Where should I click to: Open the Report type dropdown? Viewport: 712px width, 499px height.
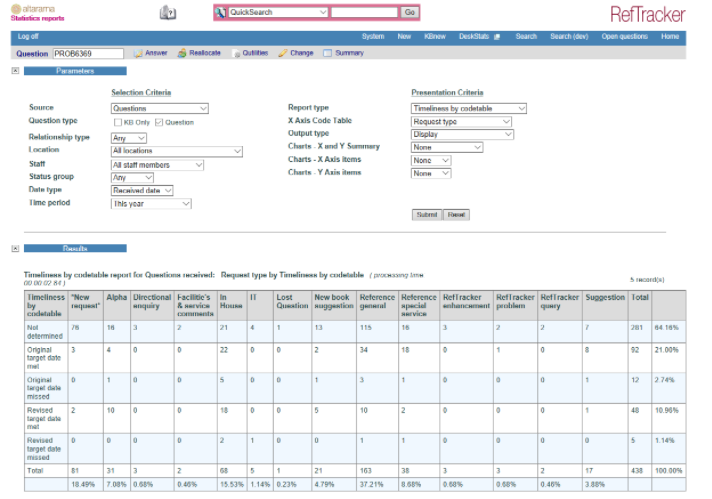[468, 108]
